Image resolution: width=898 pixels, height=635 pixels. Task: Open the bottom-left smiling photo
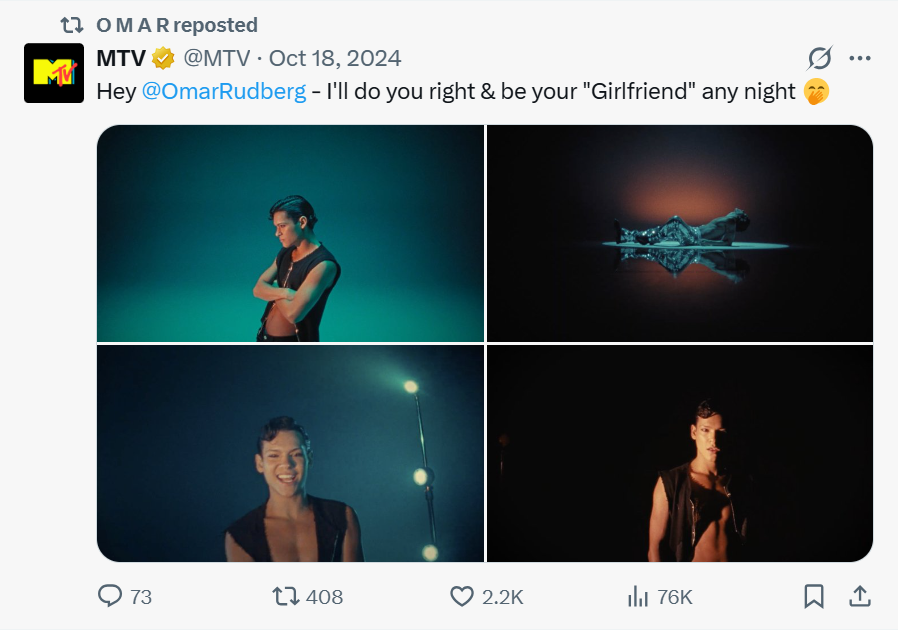[x=290, y=453]
